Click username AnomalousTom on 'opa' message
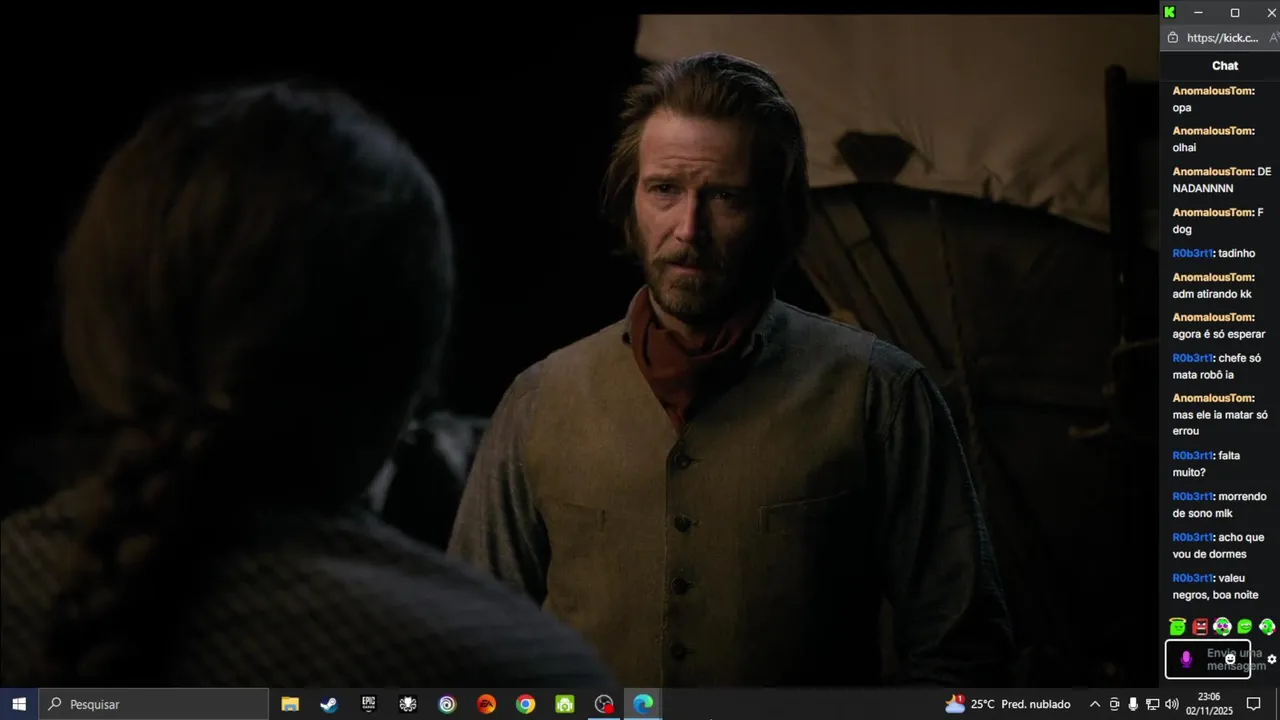 [x=1213, y=91]
